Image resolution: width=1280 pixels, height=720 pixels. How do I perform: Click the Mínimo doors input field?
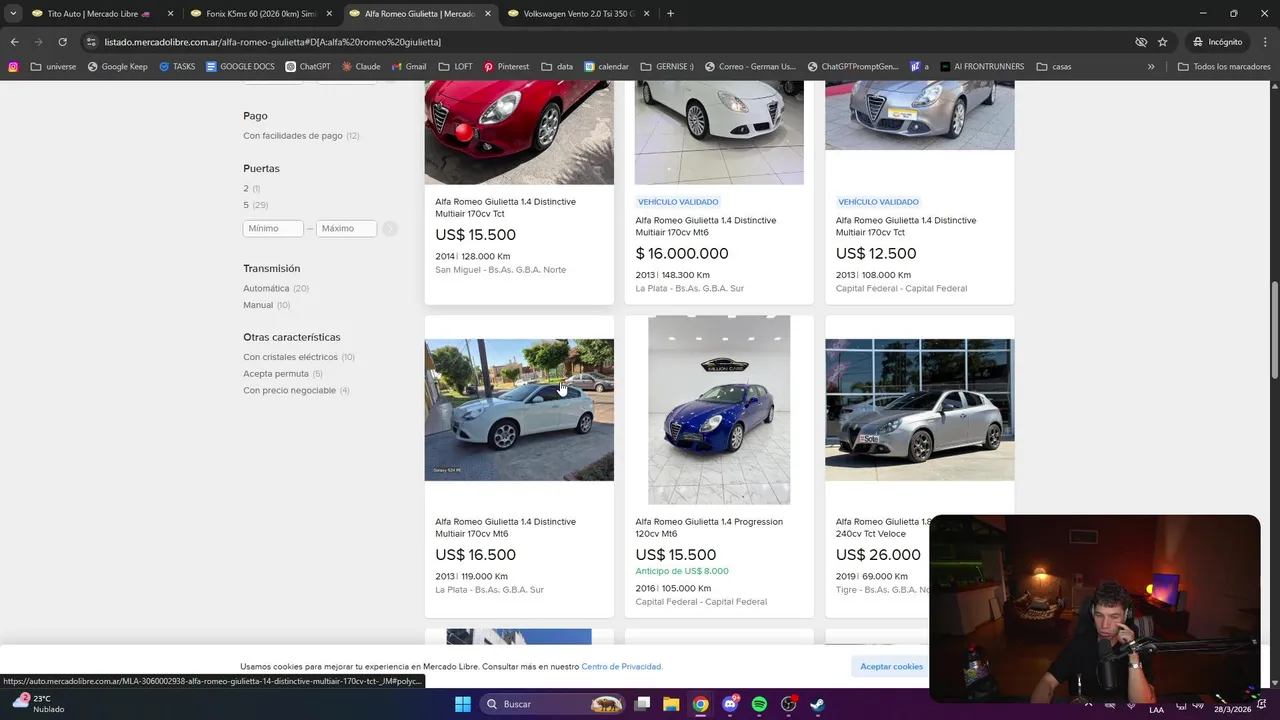point(273,228)
